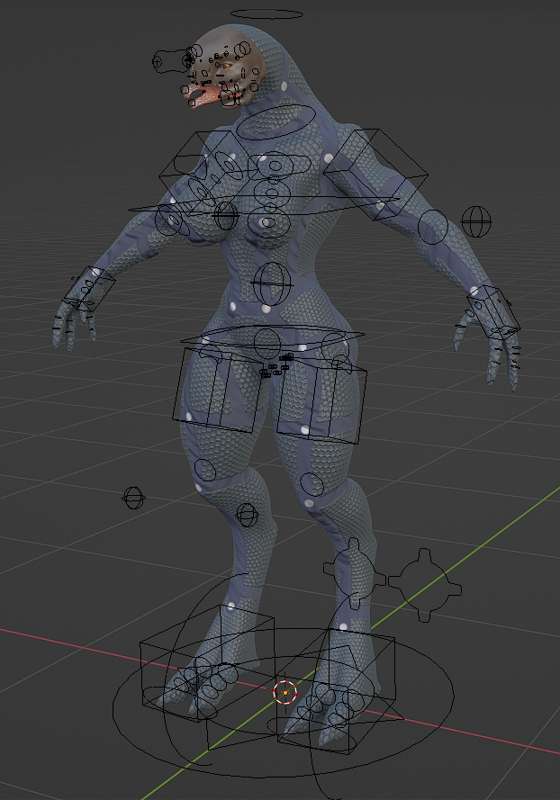The image size is (560, 800).
Task: Select the hand box control on viewer's left
Action: tap(89, 288)
